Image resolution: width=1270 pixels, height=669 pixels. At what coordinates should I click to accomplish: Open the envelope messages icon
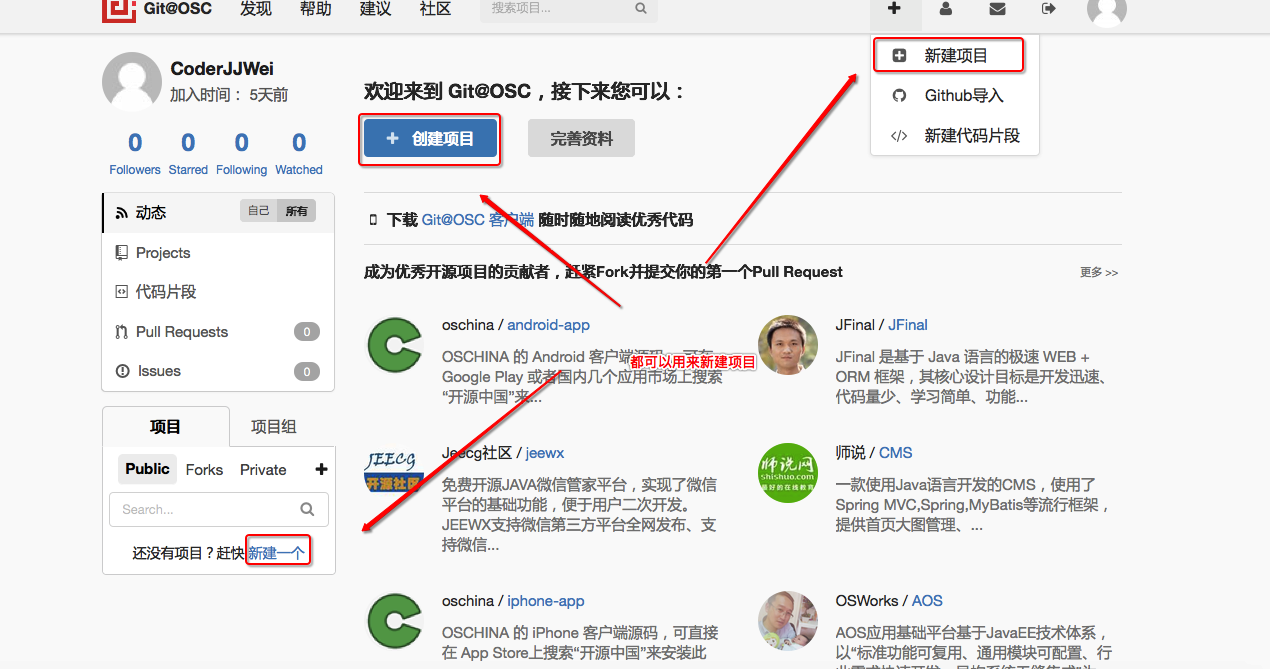[997, 8]
